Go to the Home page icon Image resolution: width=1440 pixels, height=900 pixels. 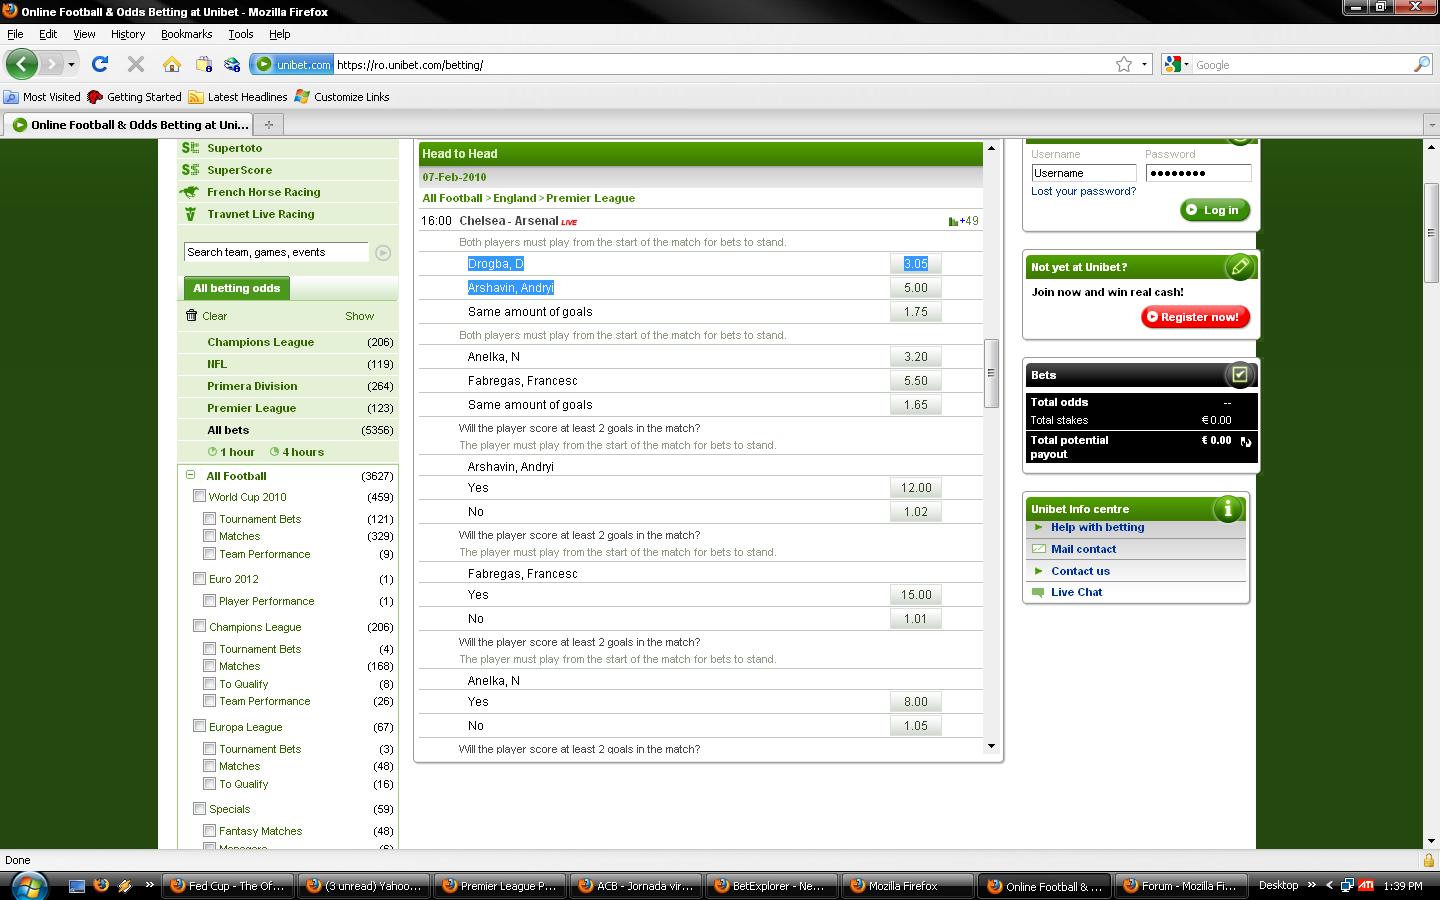tap(172, 64)
